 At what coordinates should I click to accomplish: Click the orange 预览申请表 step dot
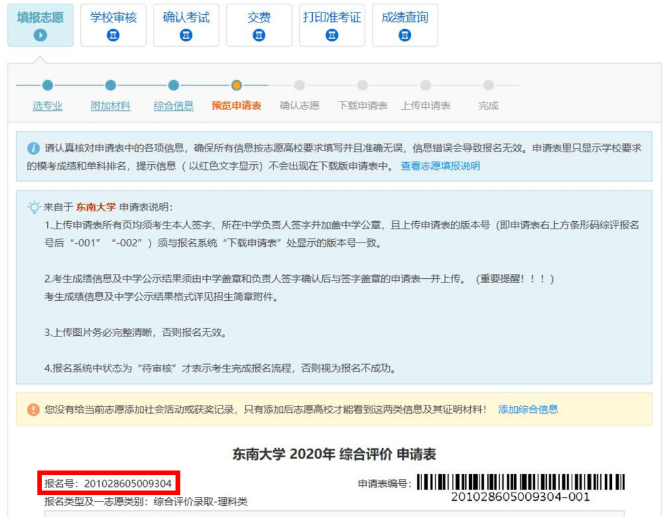coord(237,86)
